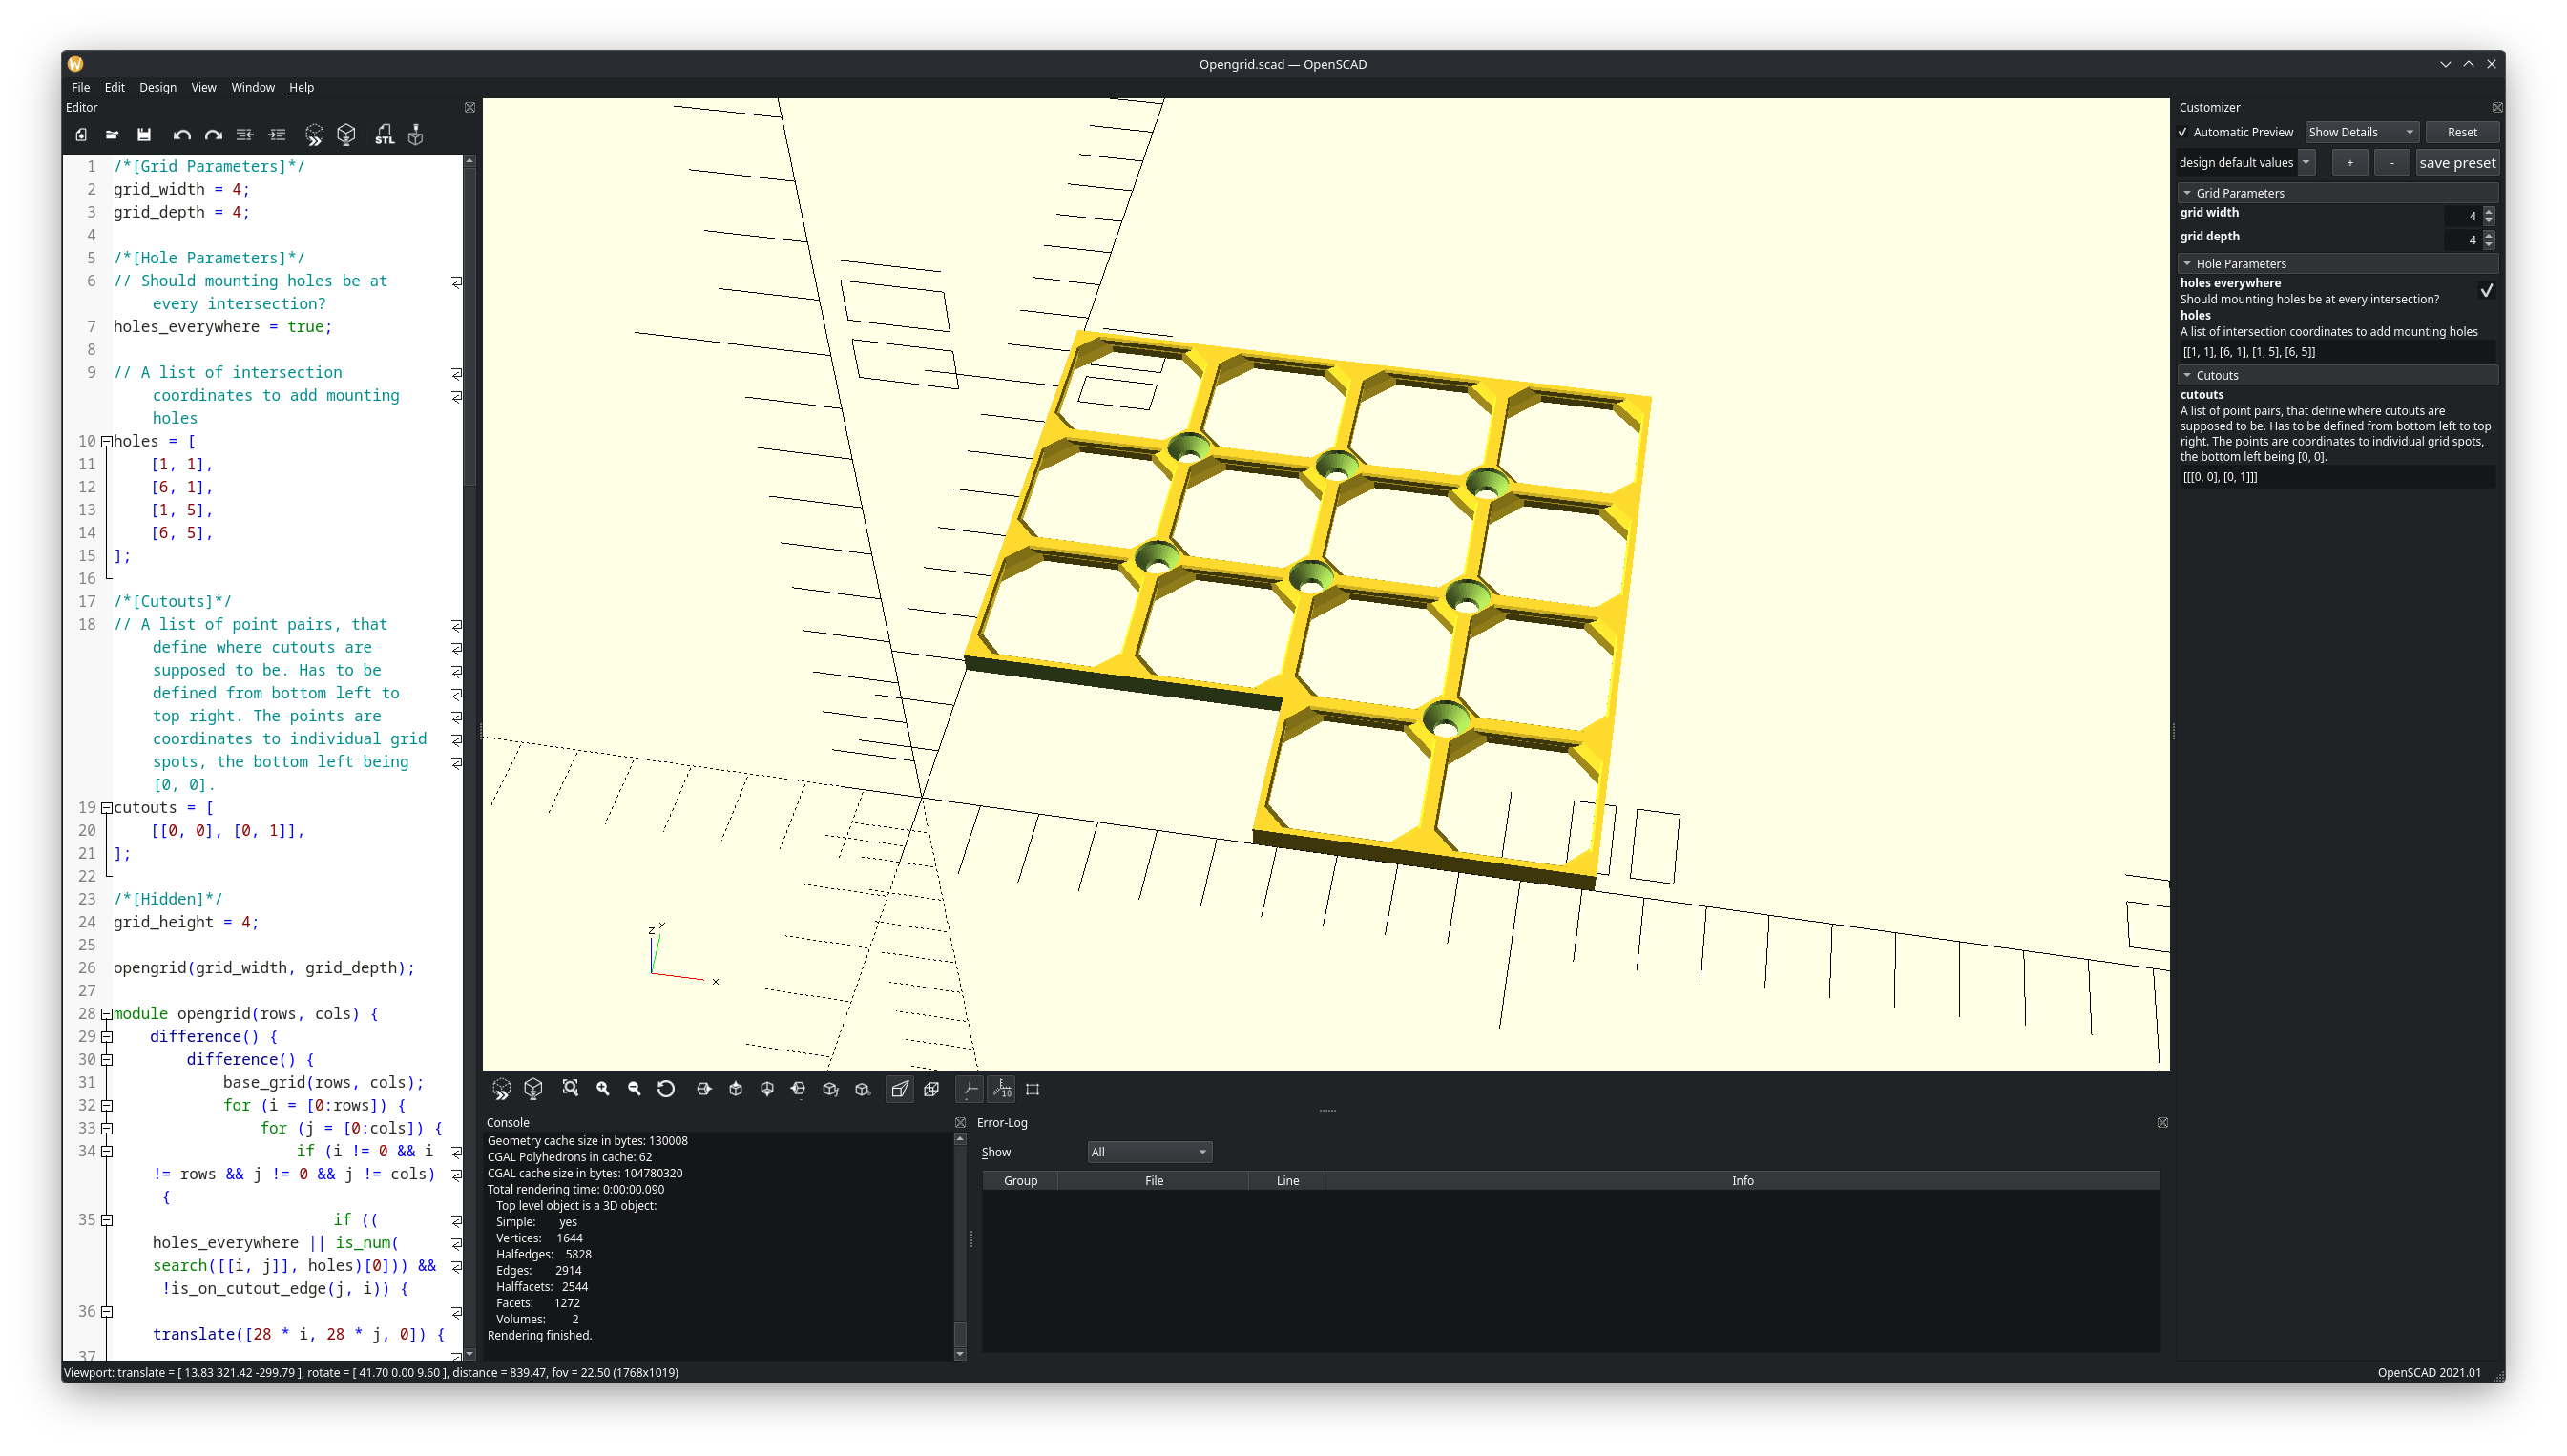Click the View All zoom-fit icon
The image size is (2567, 1456).
pyautogui.click(x=571, y=1089)
